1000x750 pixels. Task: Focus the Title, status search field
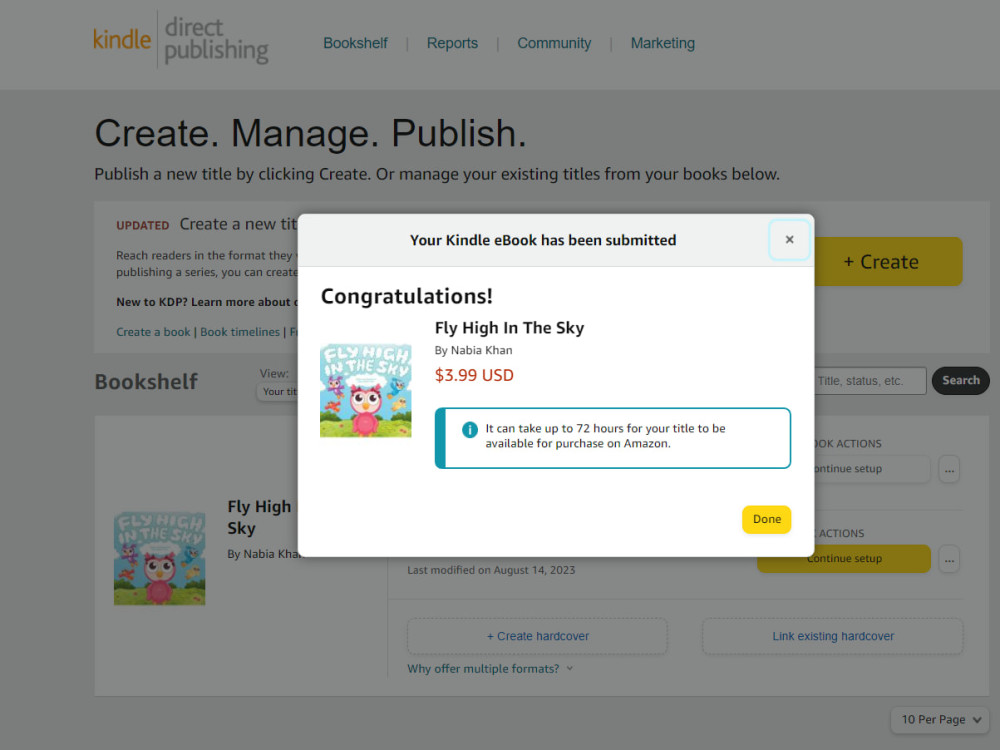870,381
